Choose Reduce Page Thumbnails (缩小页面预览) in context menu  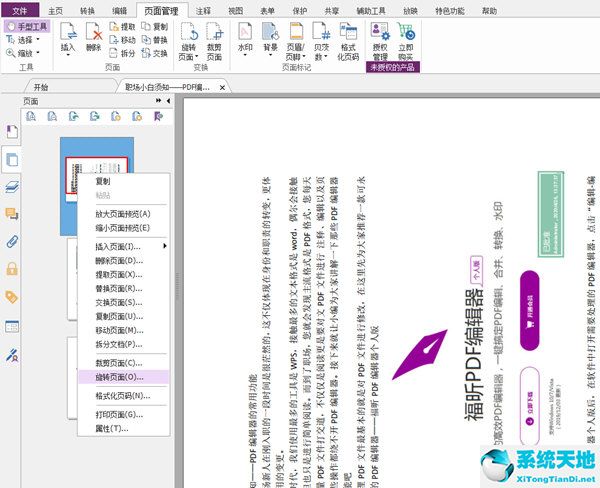pos(124,228)
